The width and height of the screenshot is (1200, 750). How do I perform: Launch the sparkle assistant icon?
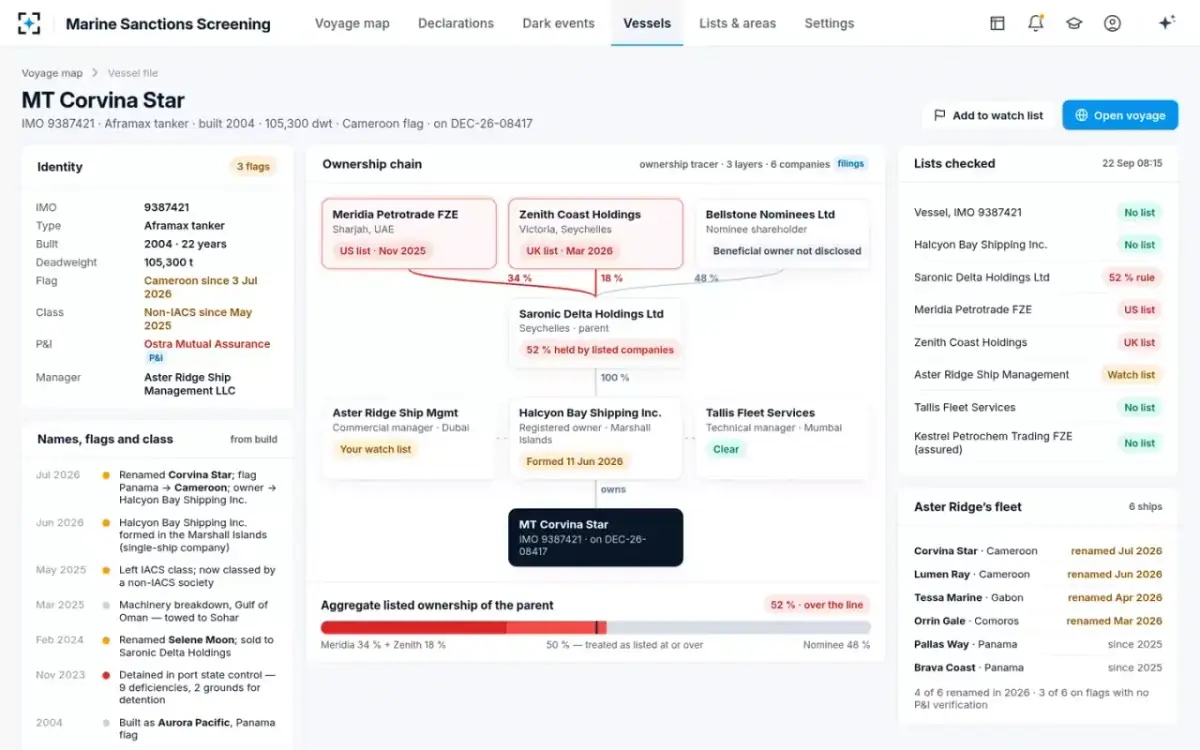click(1166, 23)
